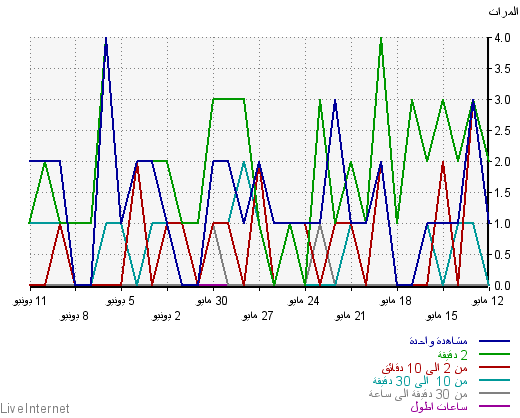Select legend label من 2 الى 10 دقائق
This screenshot has width=520, height=418.
[x=424, y=368]
